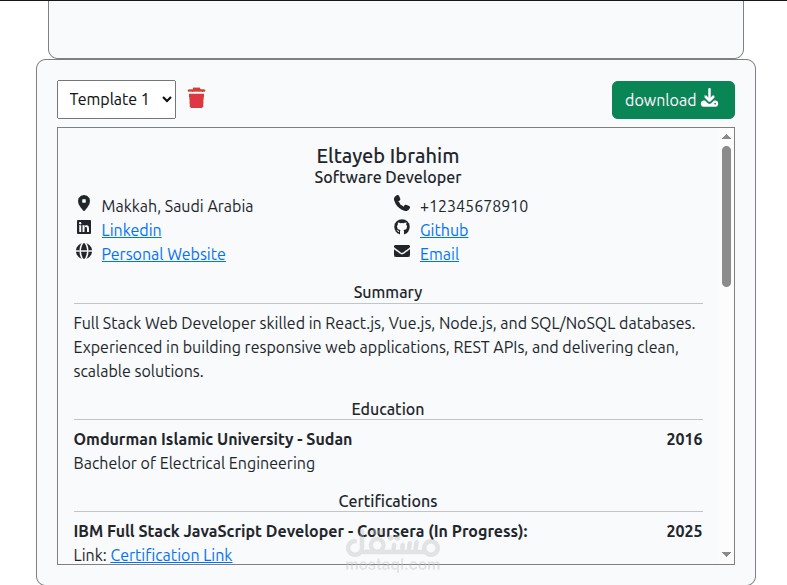Click the location pin icon
This screenshot has height=585, width=787.
click(83, 204)
